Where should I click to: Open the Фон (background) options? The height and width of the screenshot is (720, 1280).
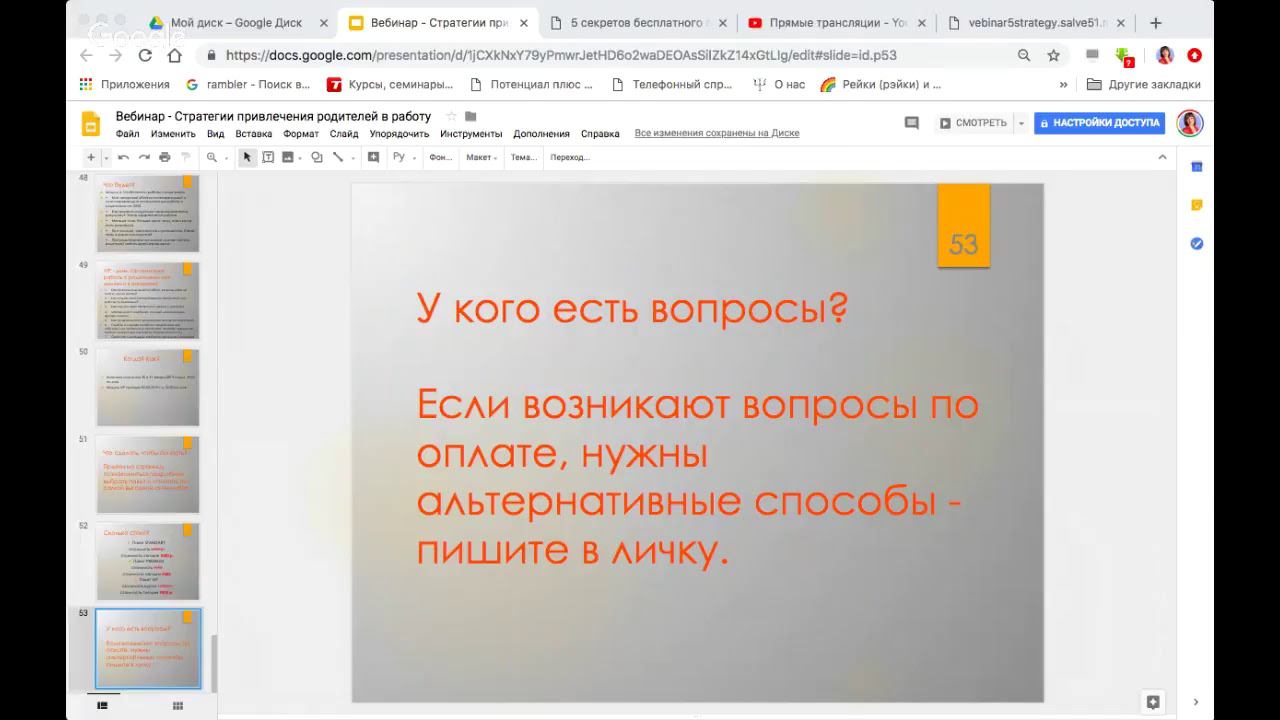click(440, 157)
